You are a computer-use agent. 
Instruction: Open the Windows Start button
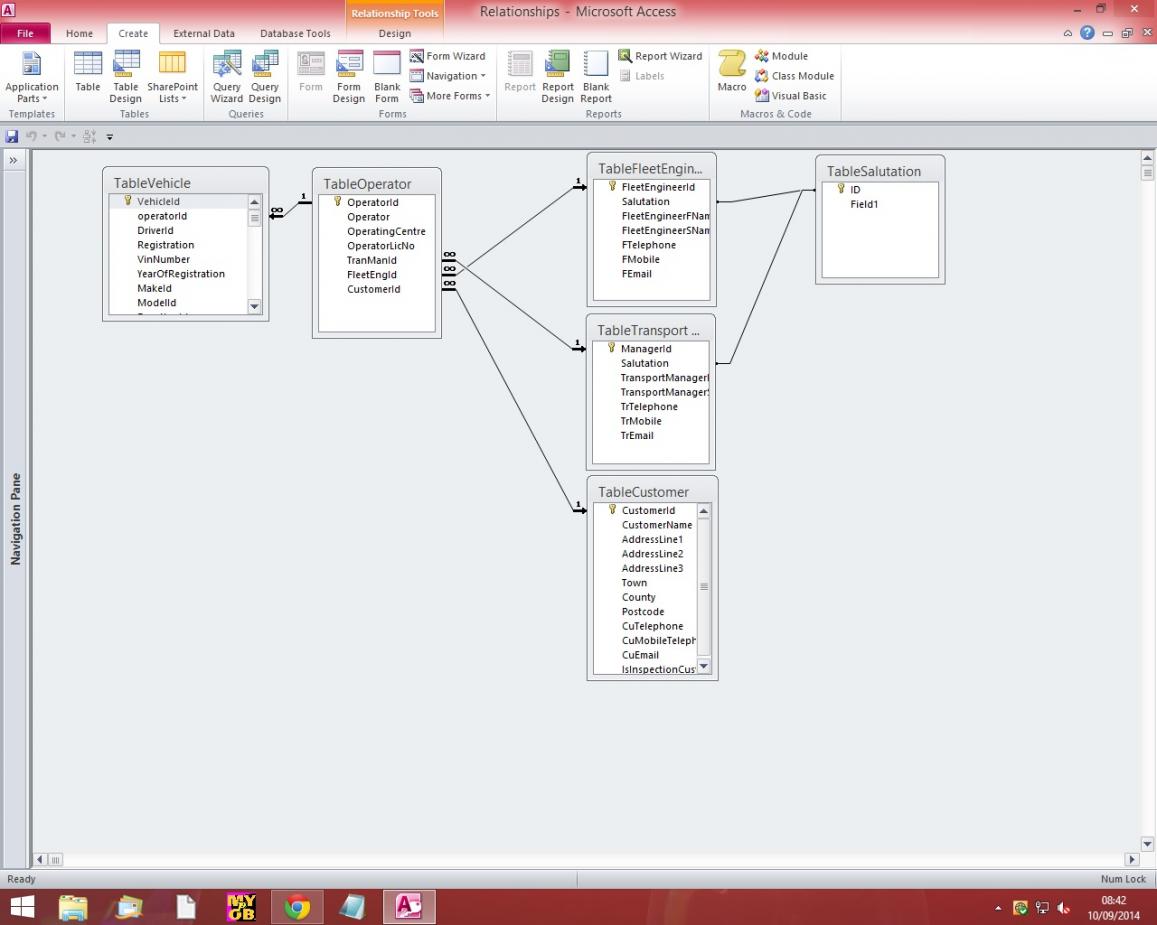click(x=22, y=907)
